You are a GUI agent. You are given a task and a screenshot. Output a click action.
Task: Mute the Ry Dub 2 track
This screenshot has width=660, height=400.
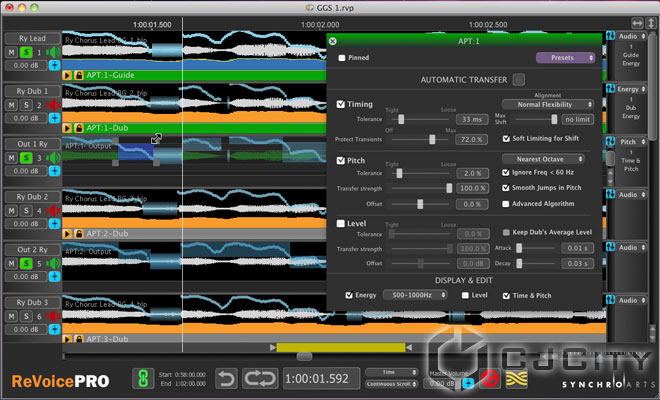[11, 211]
